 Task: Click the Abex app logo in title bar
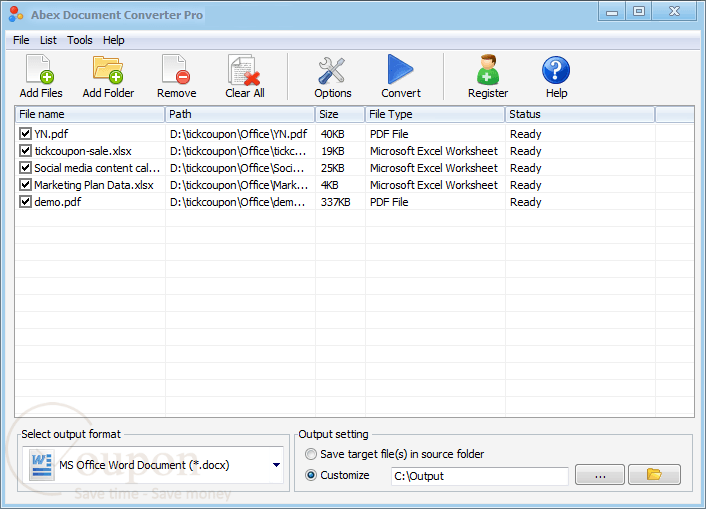(15, 14)
